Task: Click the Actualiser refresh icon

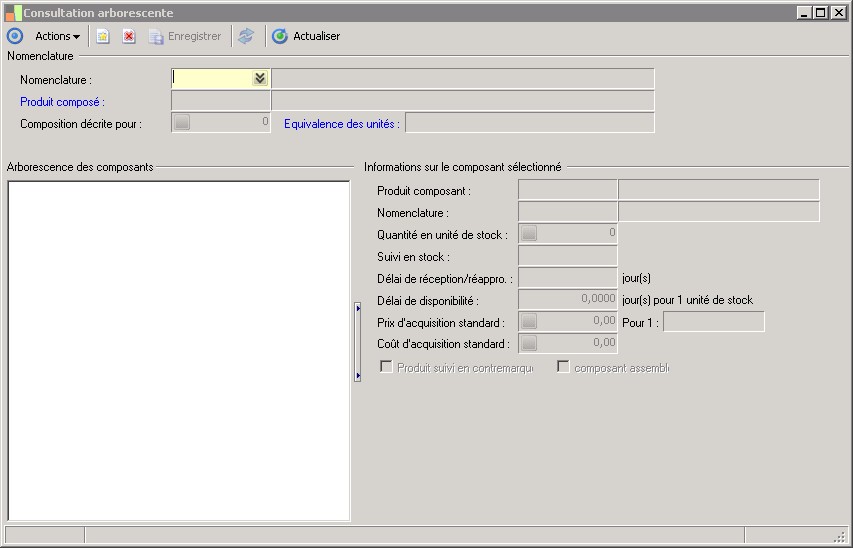Action: (x=280, y=36)
